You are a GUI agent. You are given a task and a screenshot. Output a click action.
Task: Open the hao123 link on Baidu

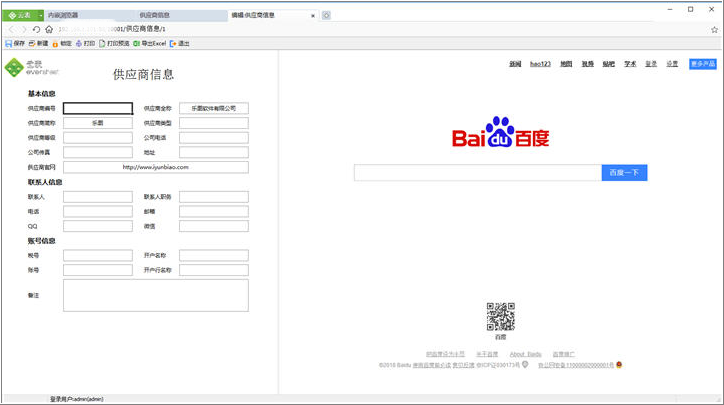(x=540, y=64)
